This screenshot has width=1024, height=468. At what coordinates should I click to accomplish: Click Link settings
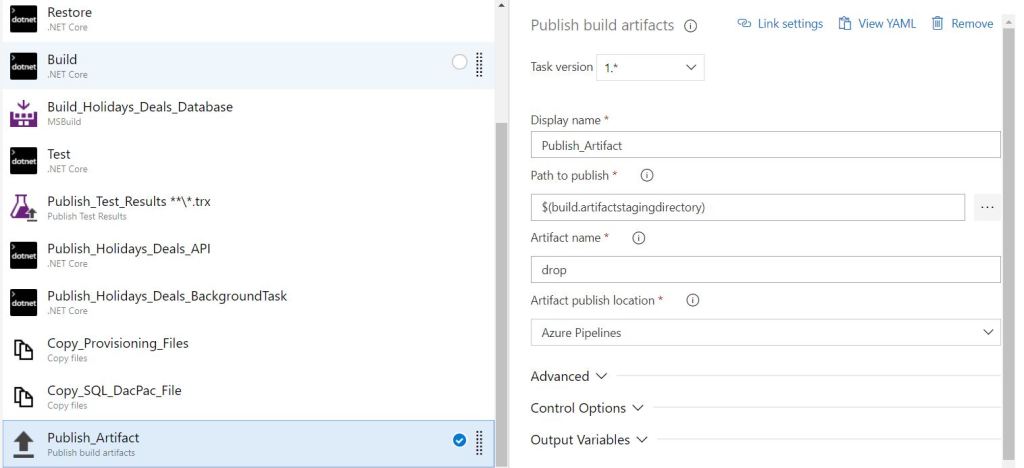[780, 23]
